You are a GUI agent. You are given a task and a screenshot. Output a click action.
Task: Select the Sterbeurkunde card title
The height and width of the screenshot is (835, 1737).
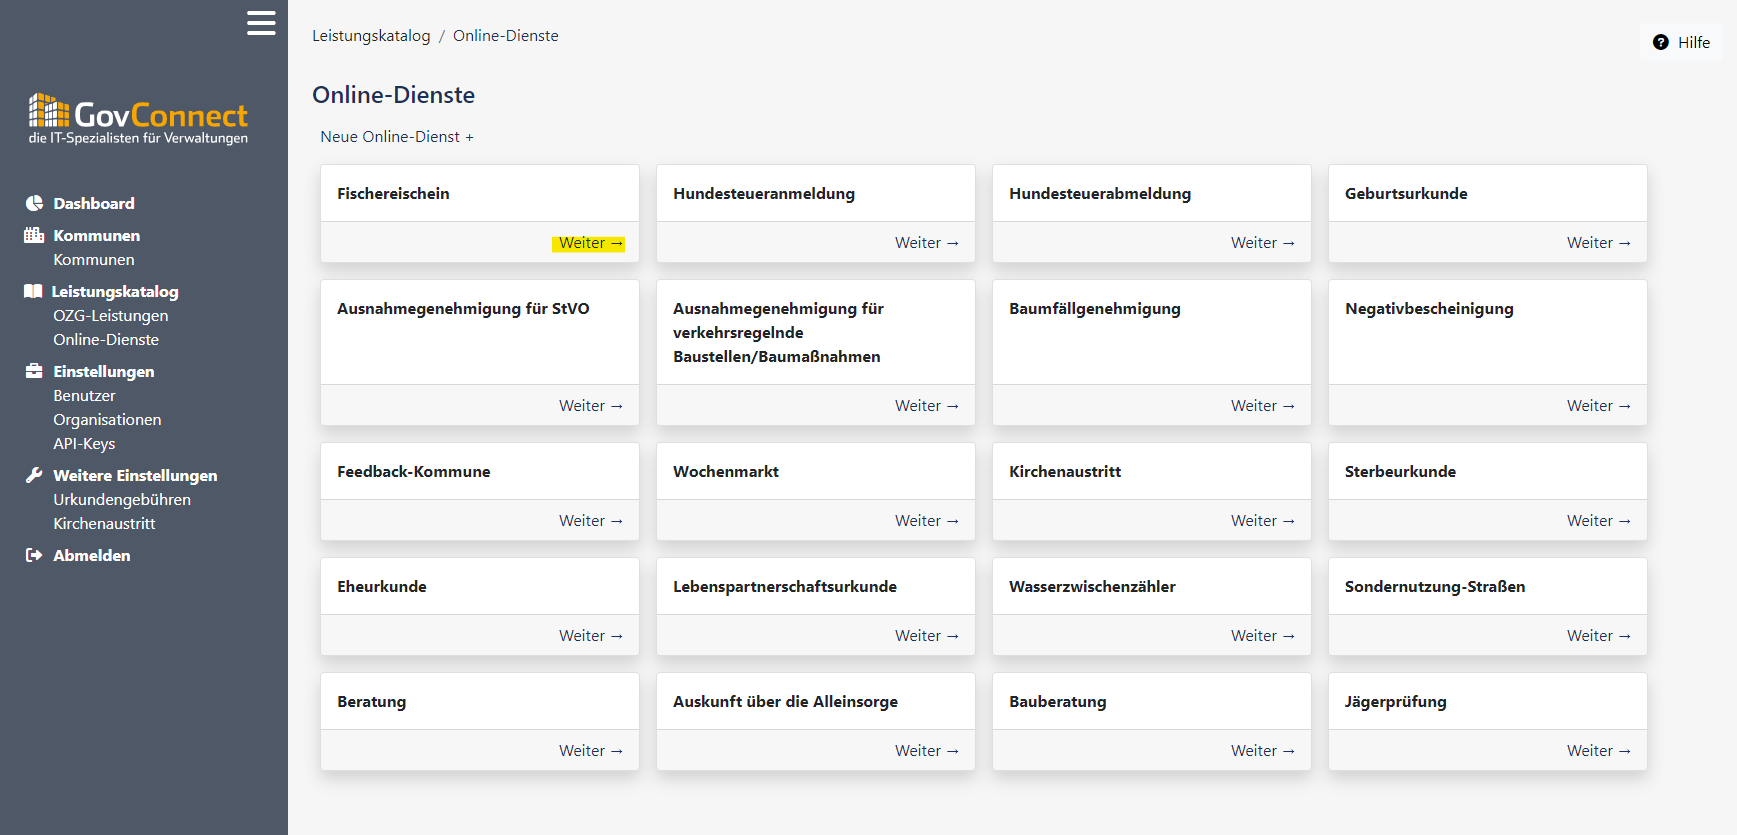[x=1400, y=472]
